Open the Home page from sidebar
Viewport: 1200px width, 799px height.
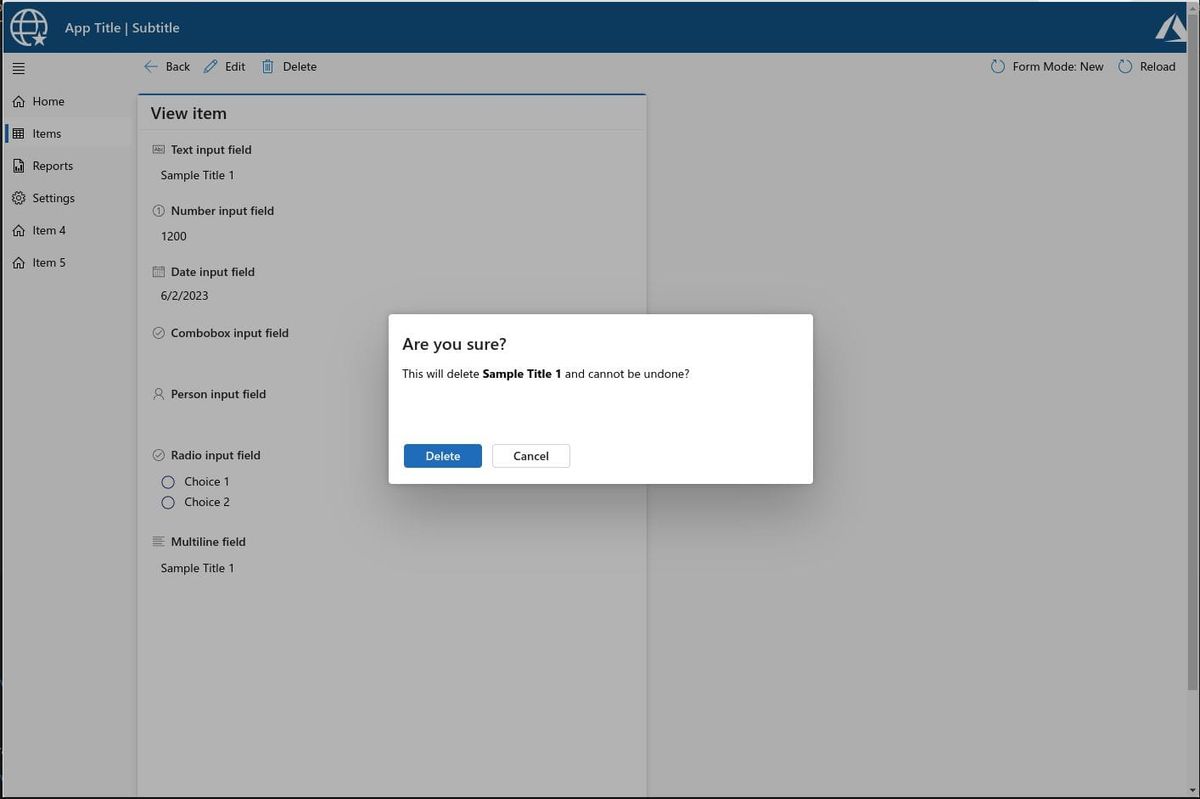(48, 101)
